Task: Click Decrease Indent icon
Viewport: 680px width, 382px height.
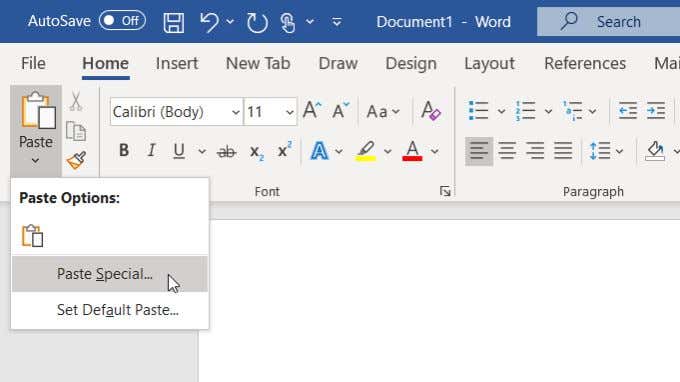Action: pos(628,111)
